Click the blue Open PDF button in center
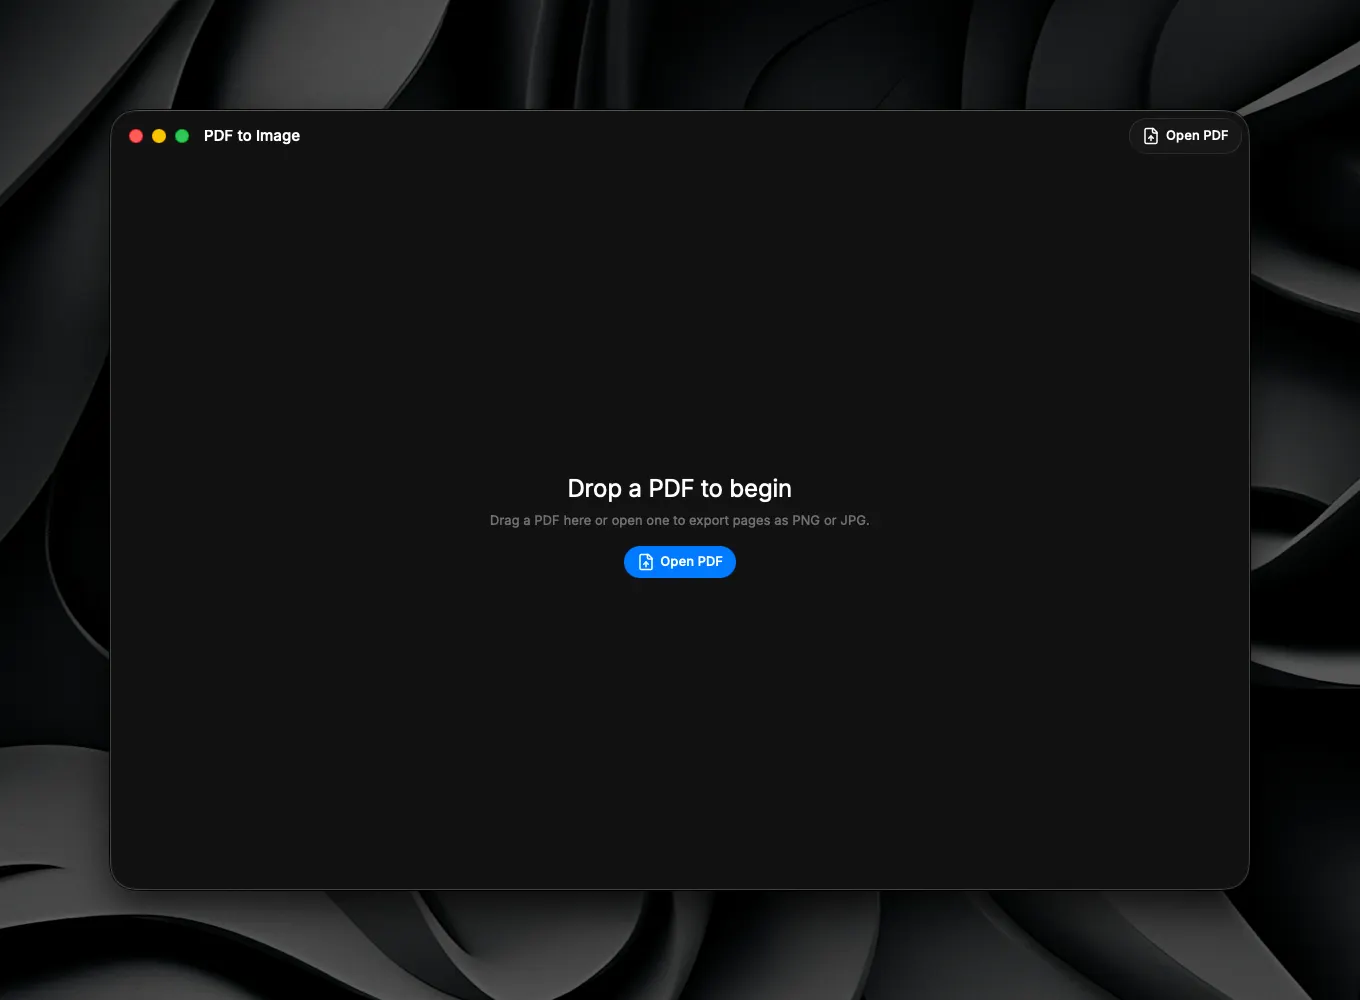This screenshot has height=1000, width=1360. point(680,562)
